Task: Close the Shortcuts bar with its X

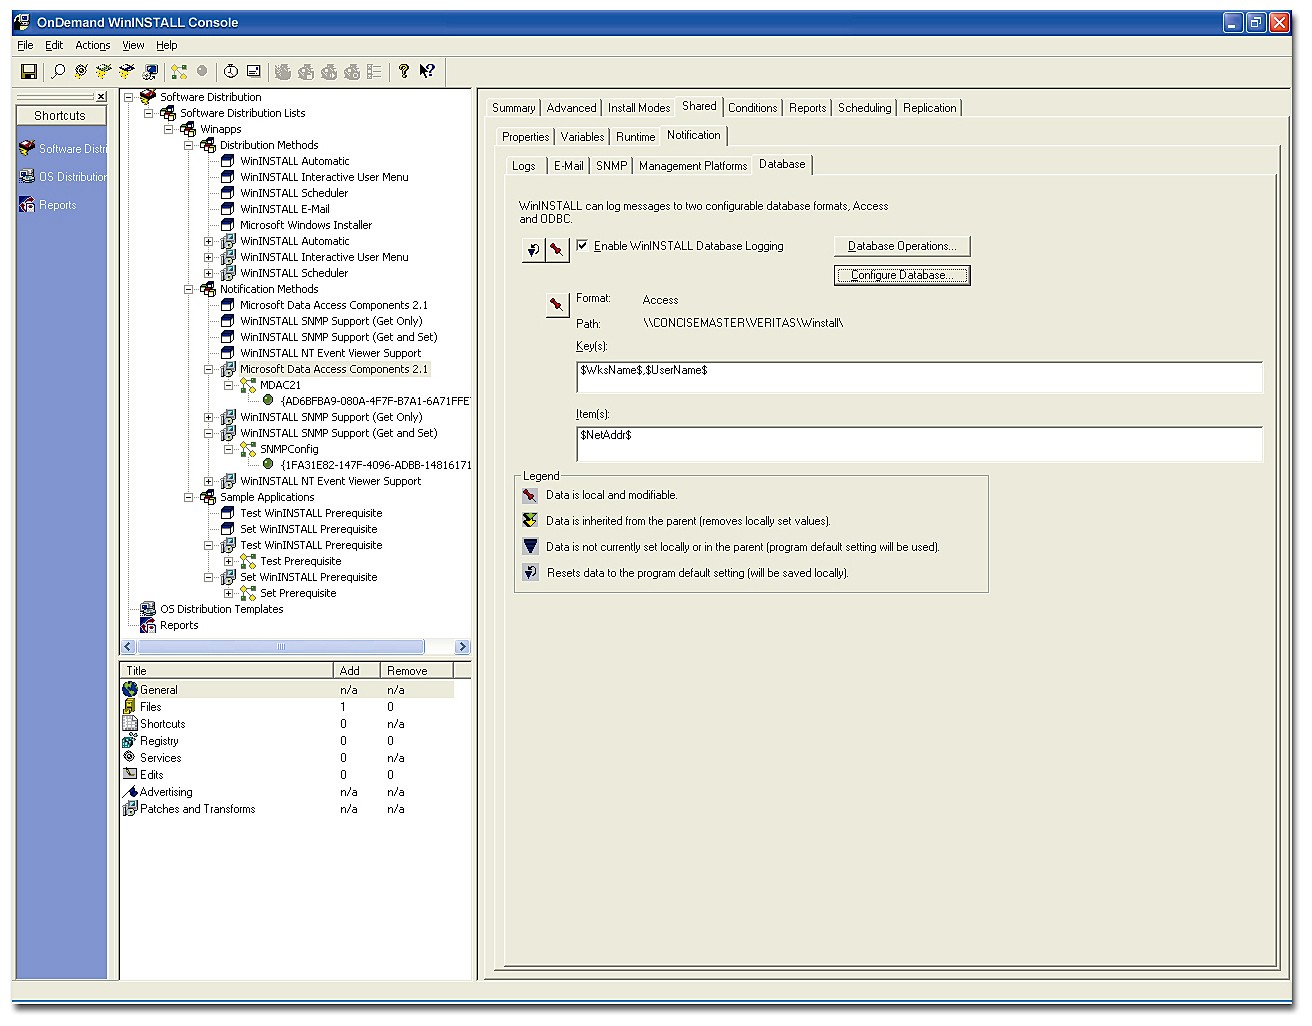Action: pos(101,96)
